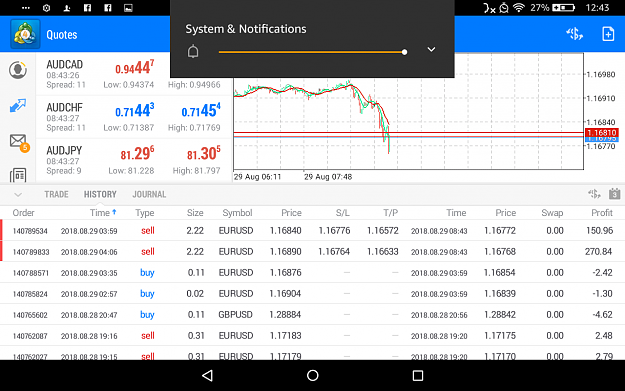Screen dimensions: 625x391
Task: Click the -4.62 profit value
Action: click(602, 314)
